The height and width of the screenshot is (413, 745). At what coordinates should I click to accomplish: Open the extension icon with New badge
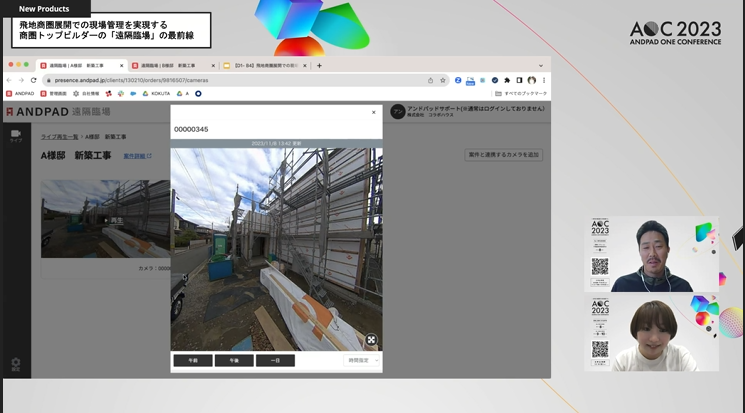tap(470, 81)
